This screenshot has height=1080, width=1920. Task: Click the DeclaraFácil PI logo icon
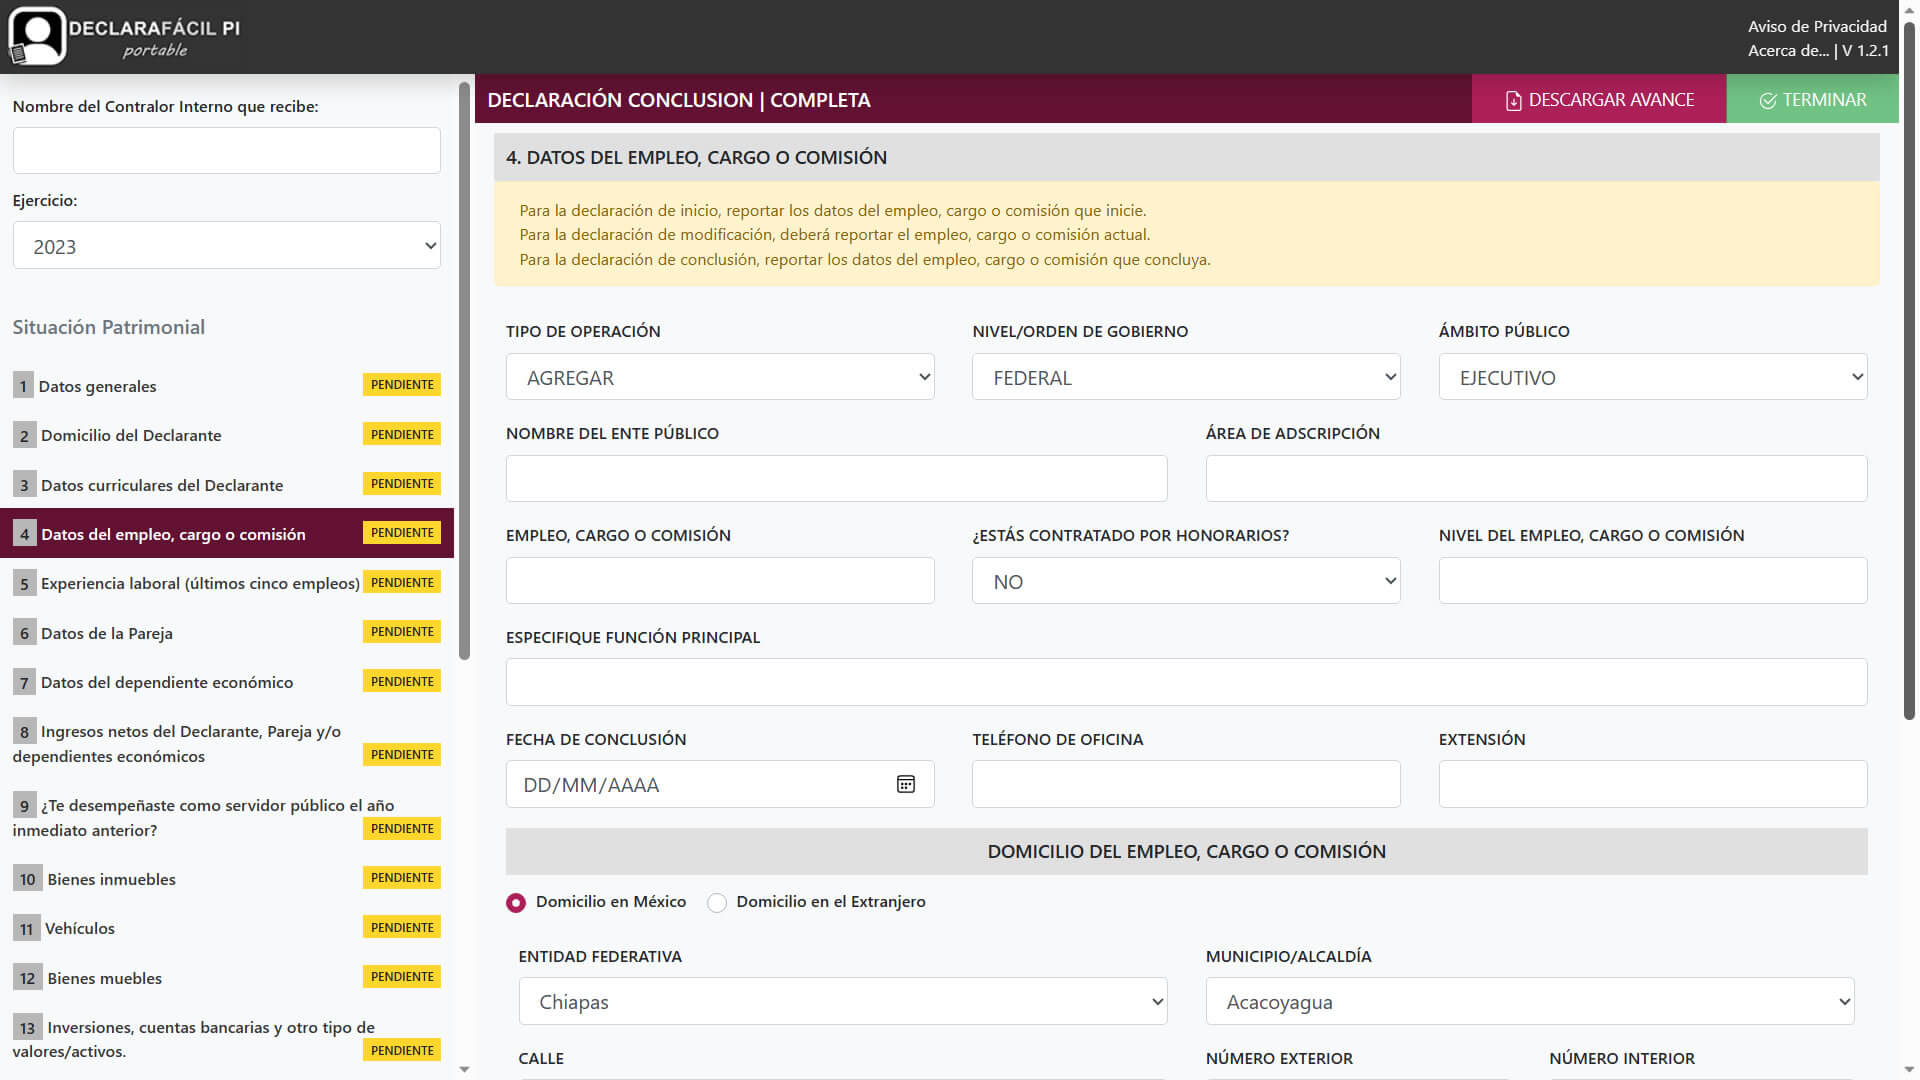[37, 36]
